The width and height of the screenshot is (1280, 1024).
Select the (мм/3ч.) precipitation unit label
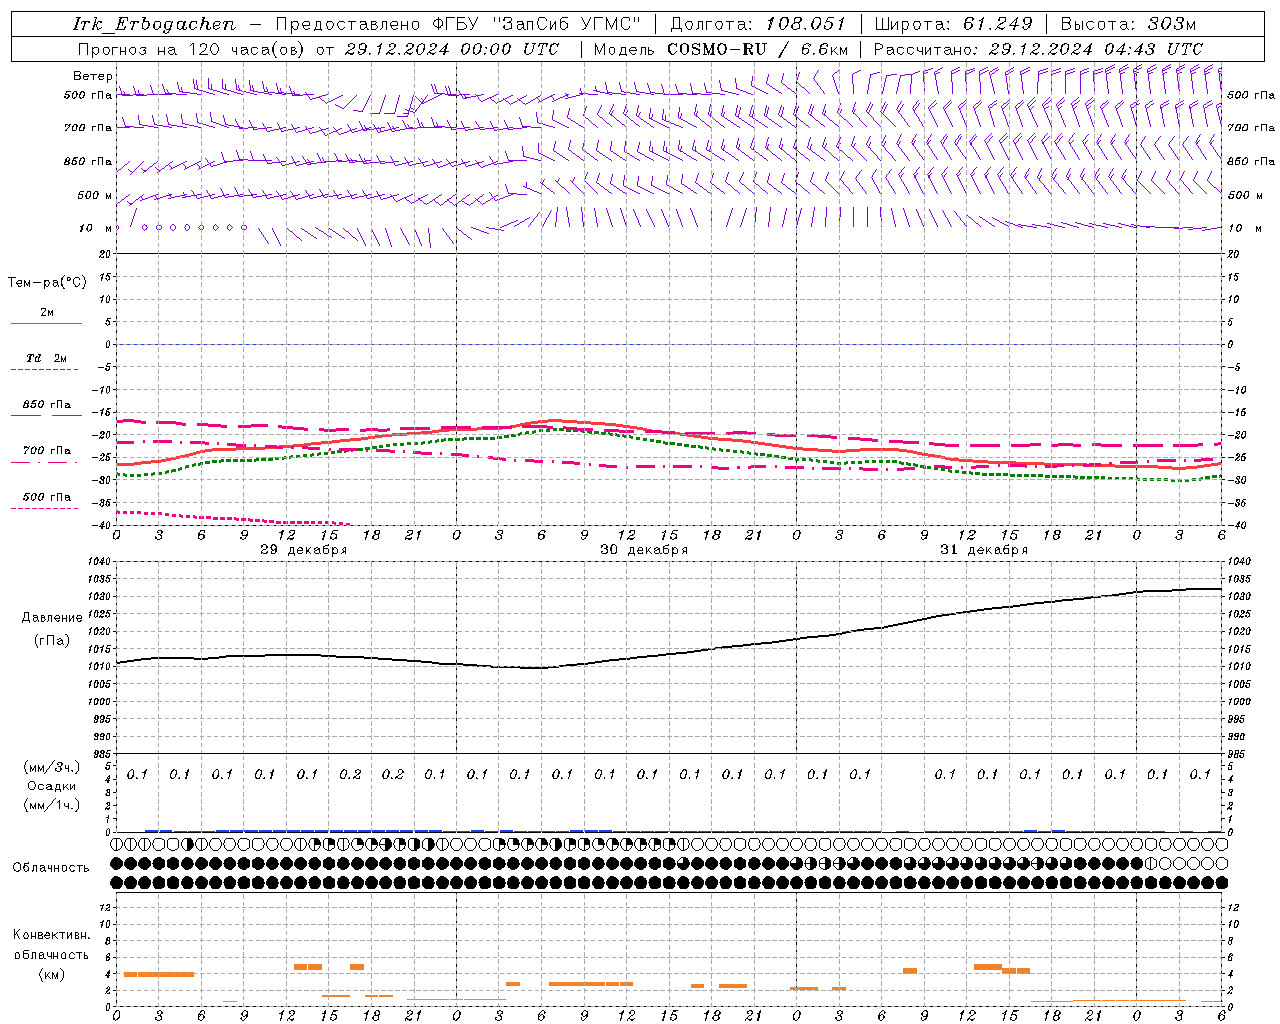[52, 767]
